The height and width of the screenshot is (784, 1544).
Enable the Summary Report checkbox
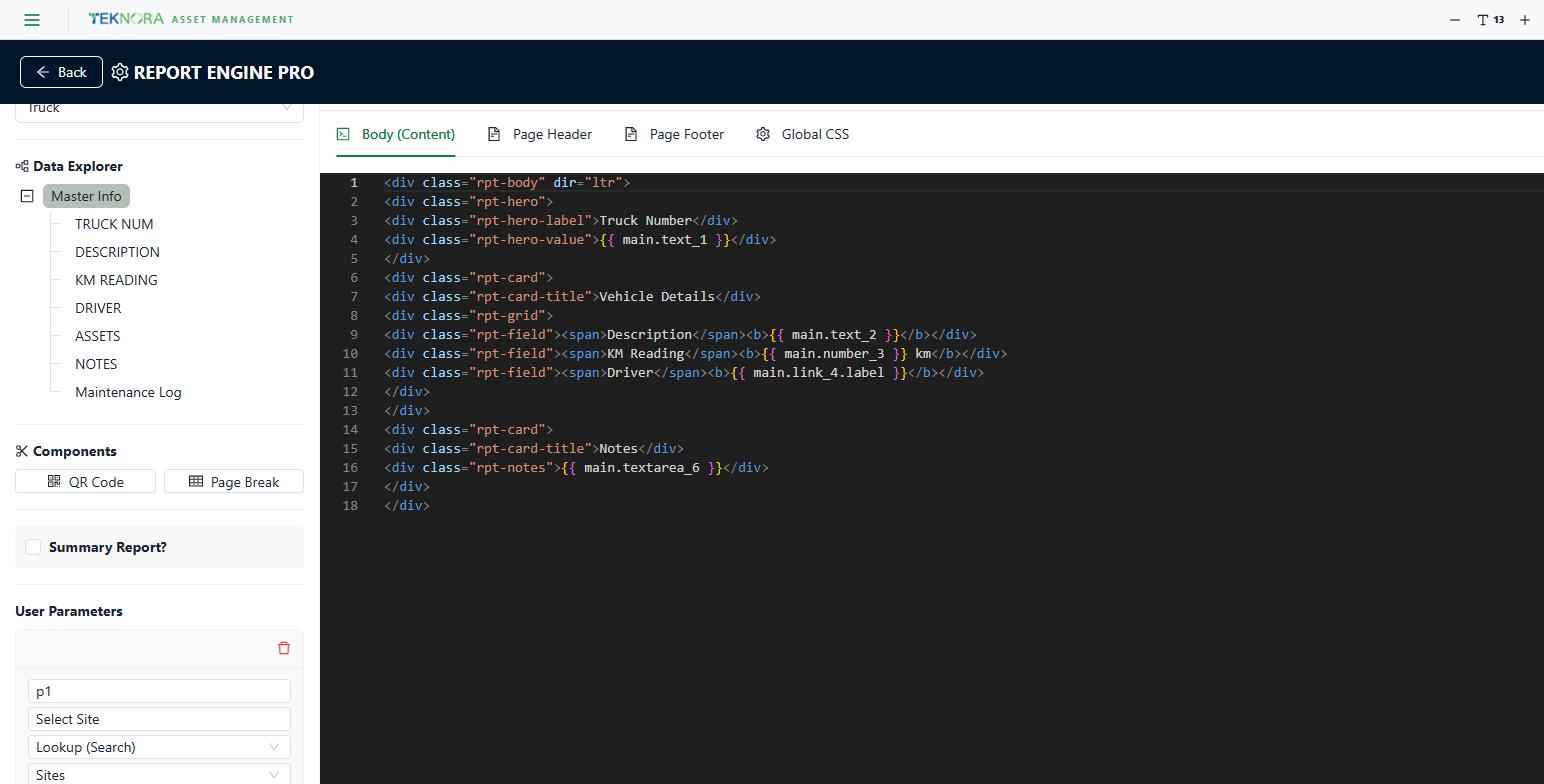(33, 547)
